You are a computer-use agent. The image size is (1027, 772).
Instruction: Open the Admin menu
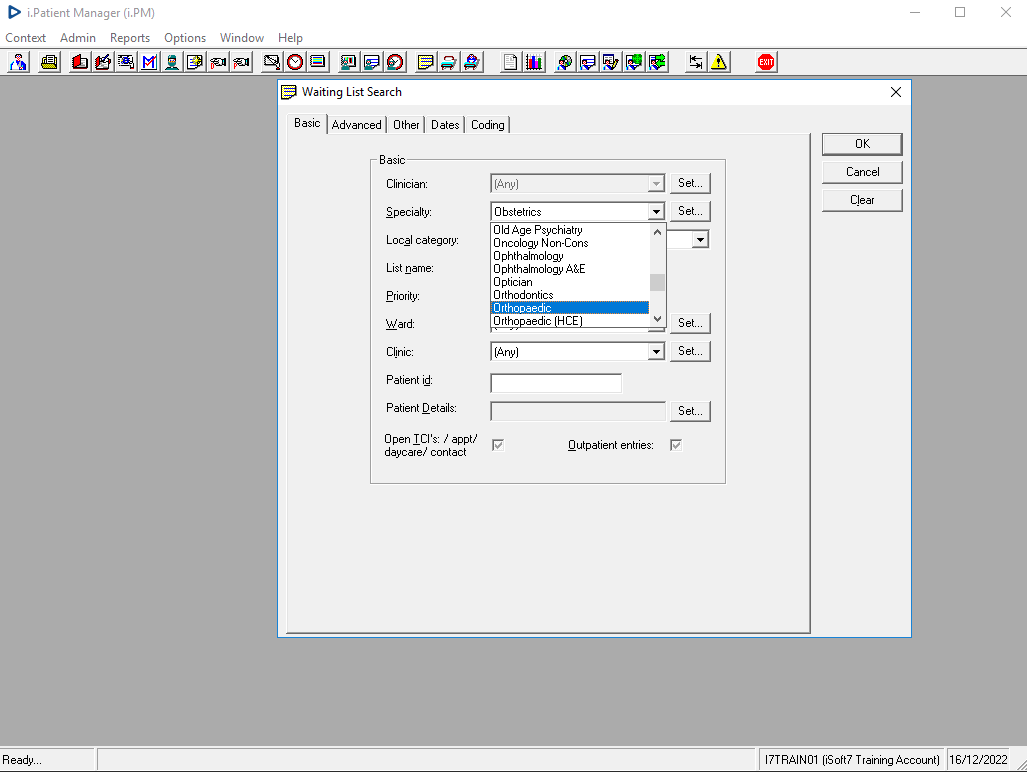pyautogui.click(x=78, y=38)
